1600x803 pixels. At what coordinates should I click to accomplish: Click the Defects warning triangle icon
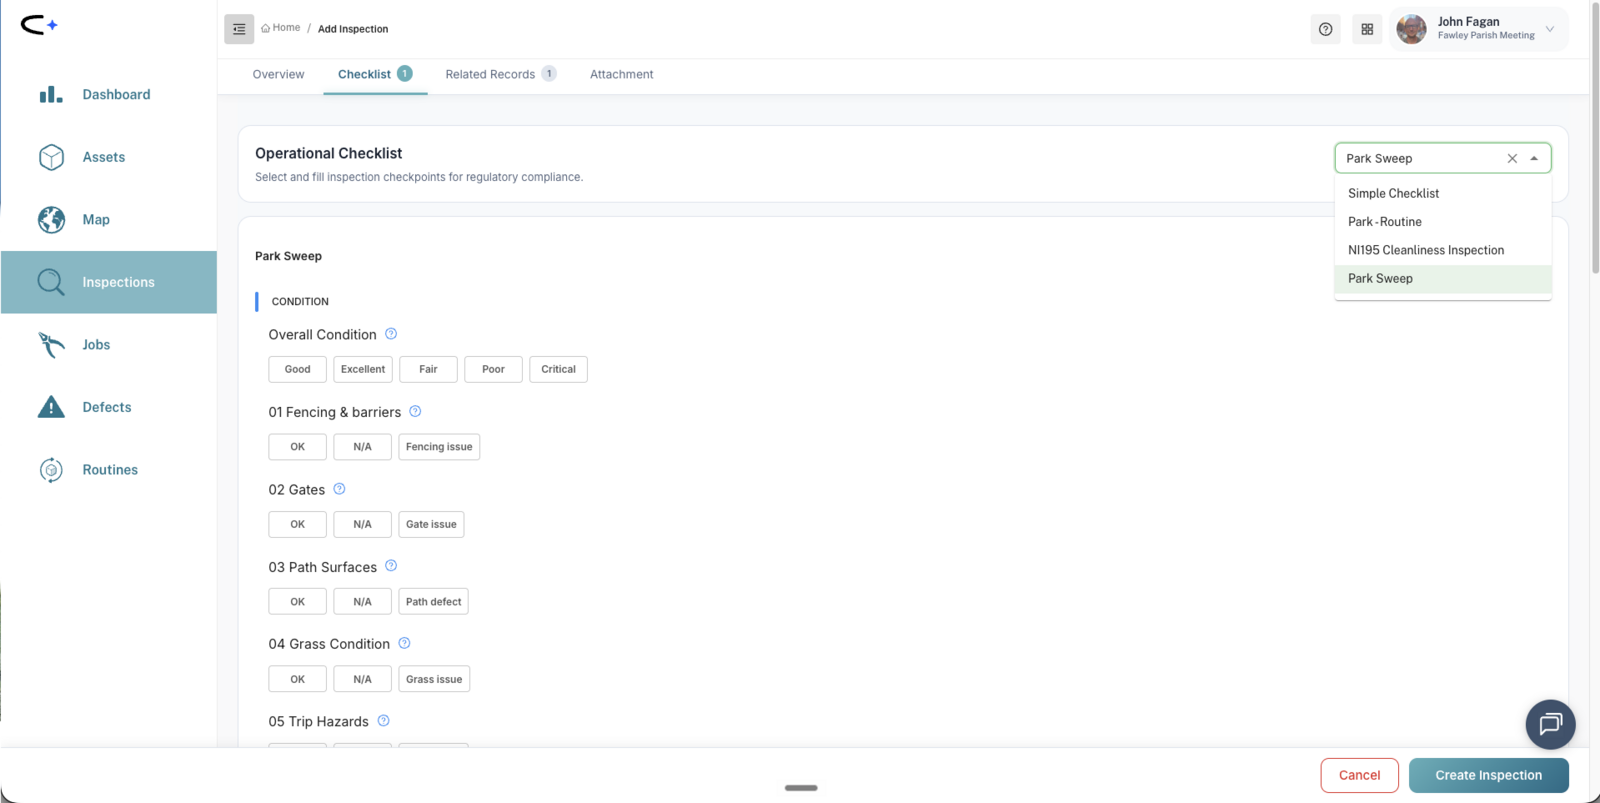tap(51, 407)
